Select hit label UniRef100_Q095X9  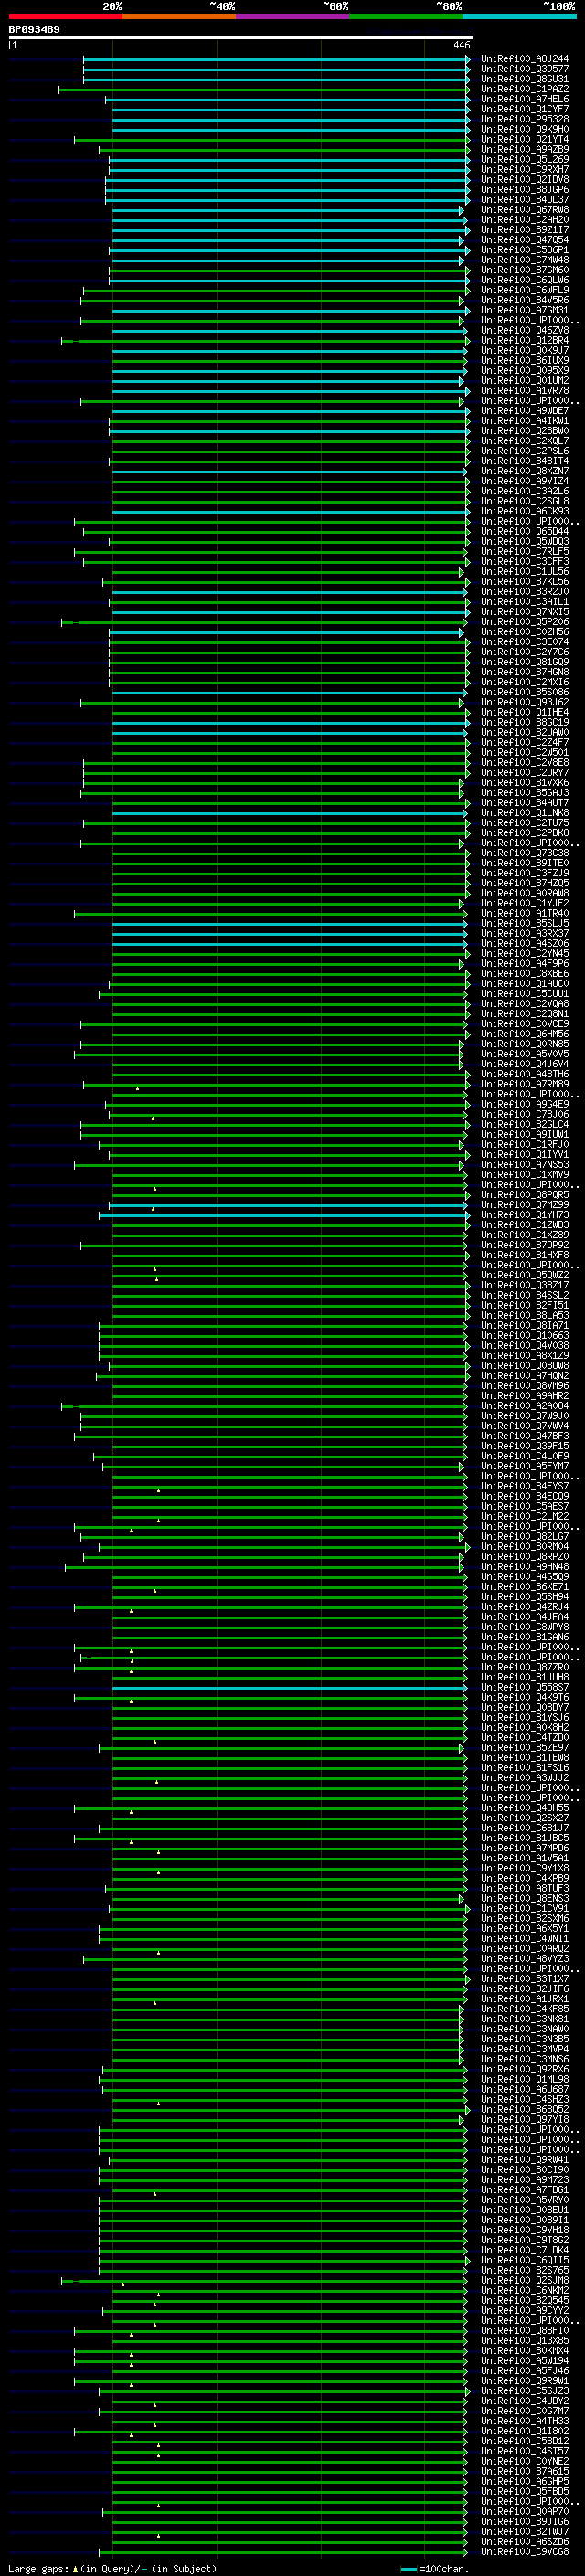(x=524, y=370)
